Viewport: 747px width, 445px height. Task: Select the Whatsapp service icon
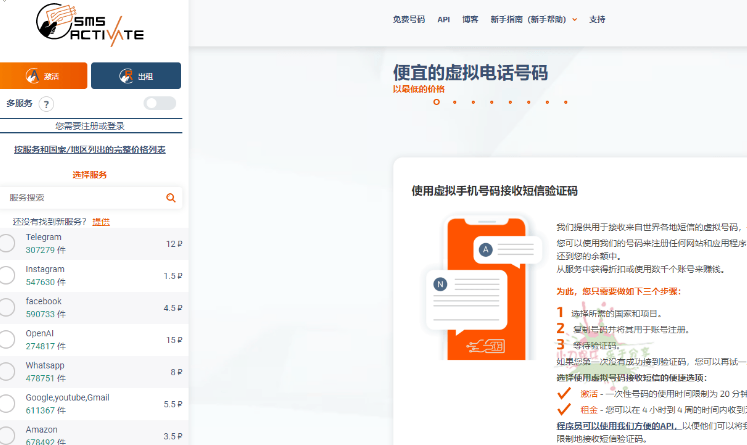coord(7,372)
